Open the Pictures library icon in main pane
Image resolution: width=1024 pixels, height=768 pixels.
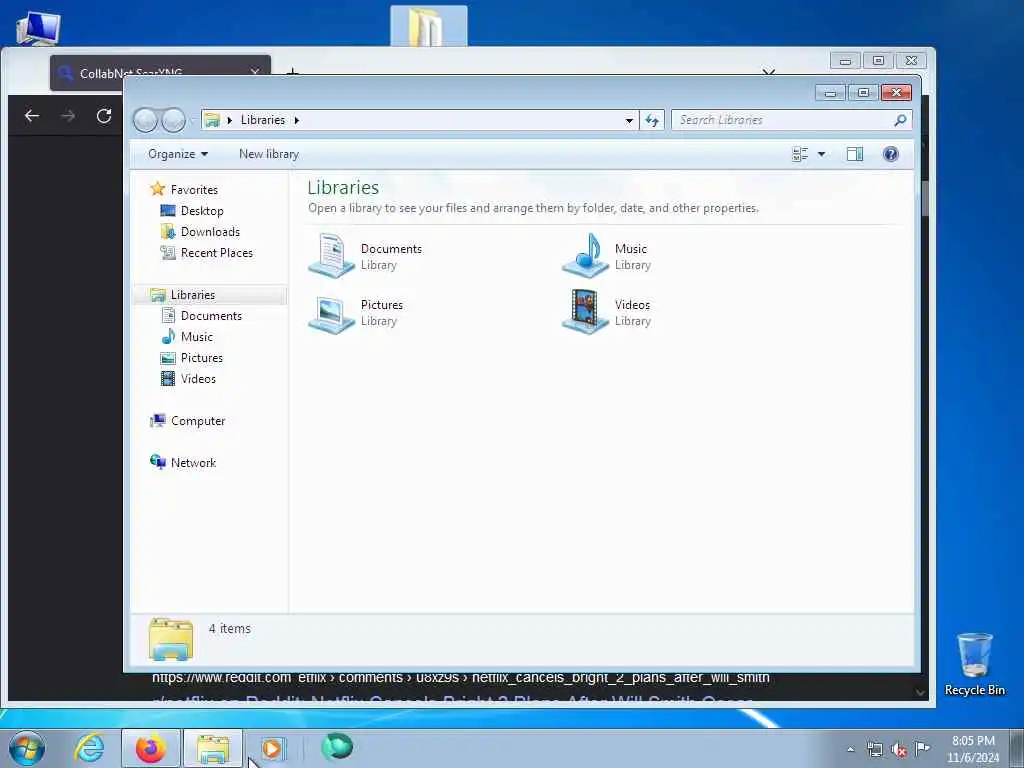tap(332, 313)
